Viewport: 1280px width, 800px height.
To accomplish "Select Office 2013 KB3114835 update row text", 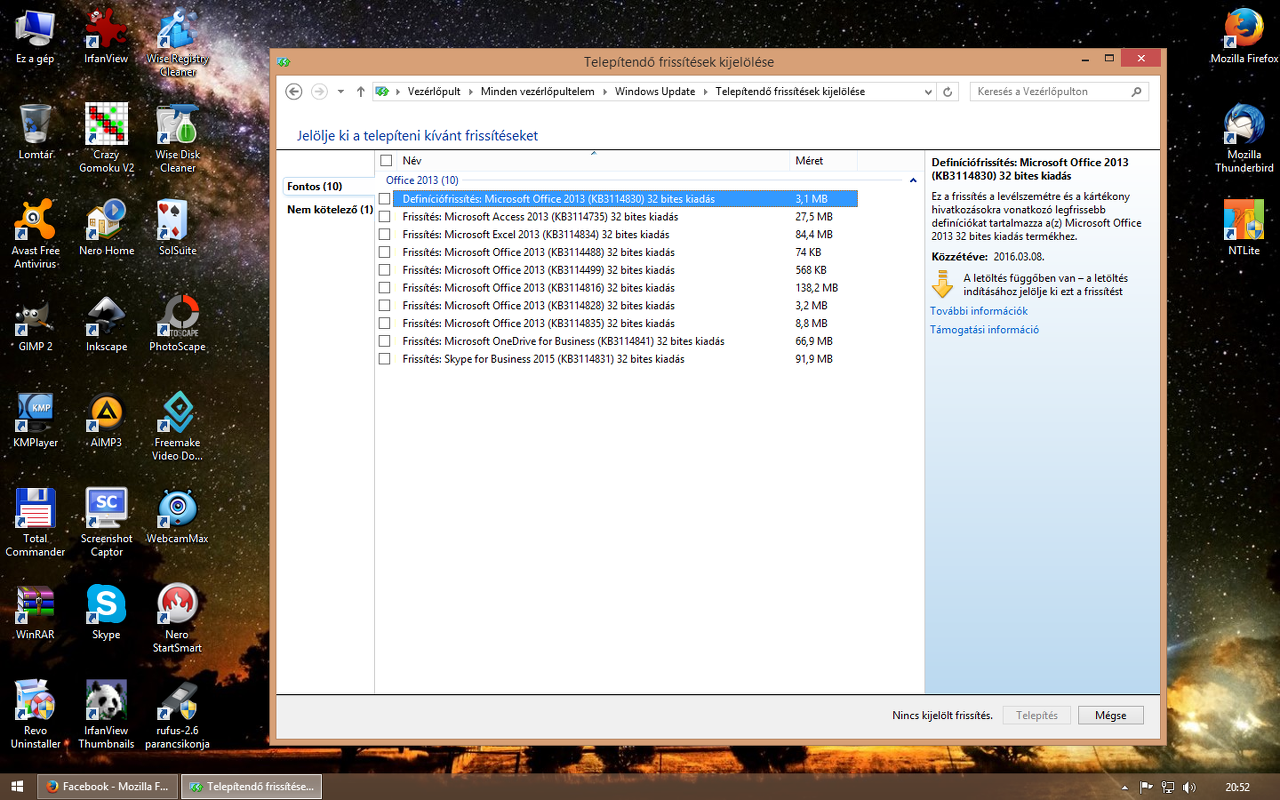I will coord(538,324).
